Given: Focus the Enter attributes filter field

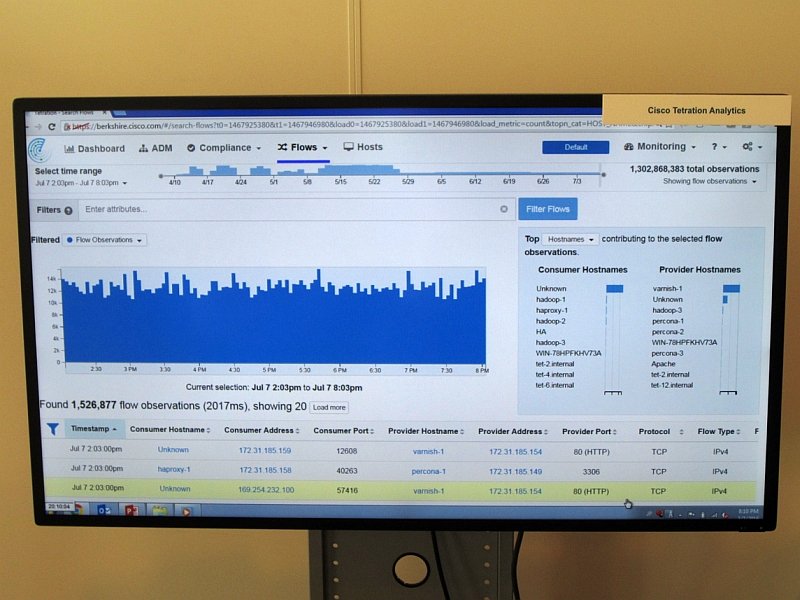Looking at the screenshot, I should 291,209.
